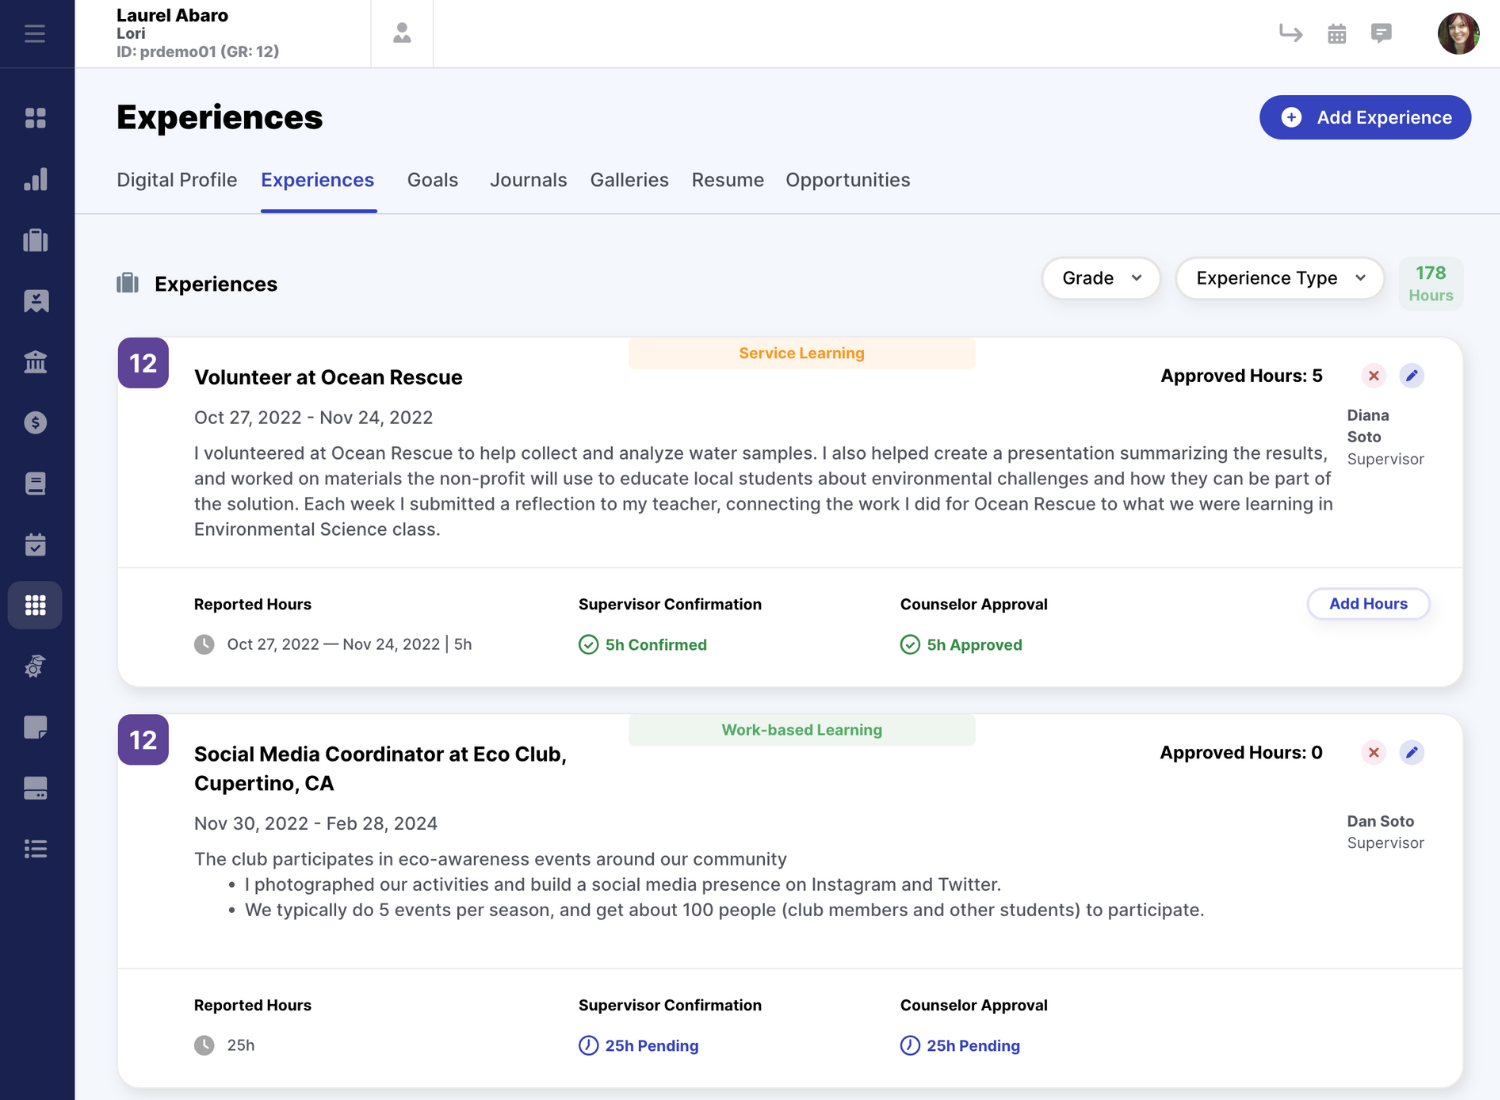Expand the Grade filter dropdown
Viewport: 1500px width, 1100px height.
pos(1101,278)
